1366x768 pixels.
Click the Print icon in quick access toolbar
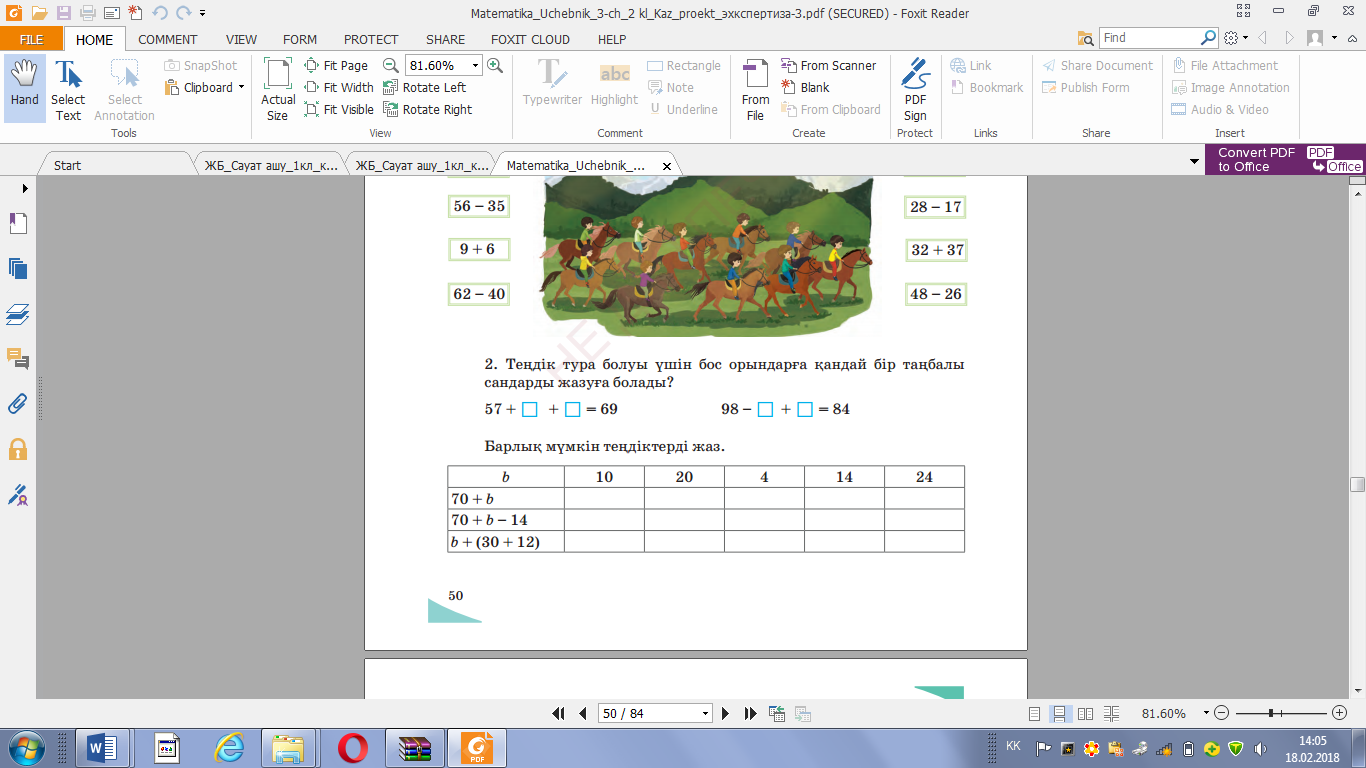tap(87, 13)
